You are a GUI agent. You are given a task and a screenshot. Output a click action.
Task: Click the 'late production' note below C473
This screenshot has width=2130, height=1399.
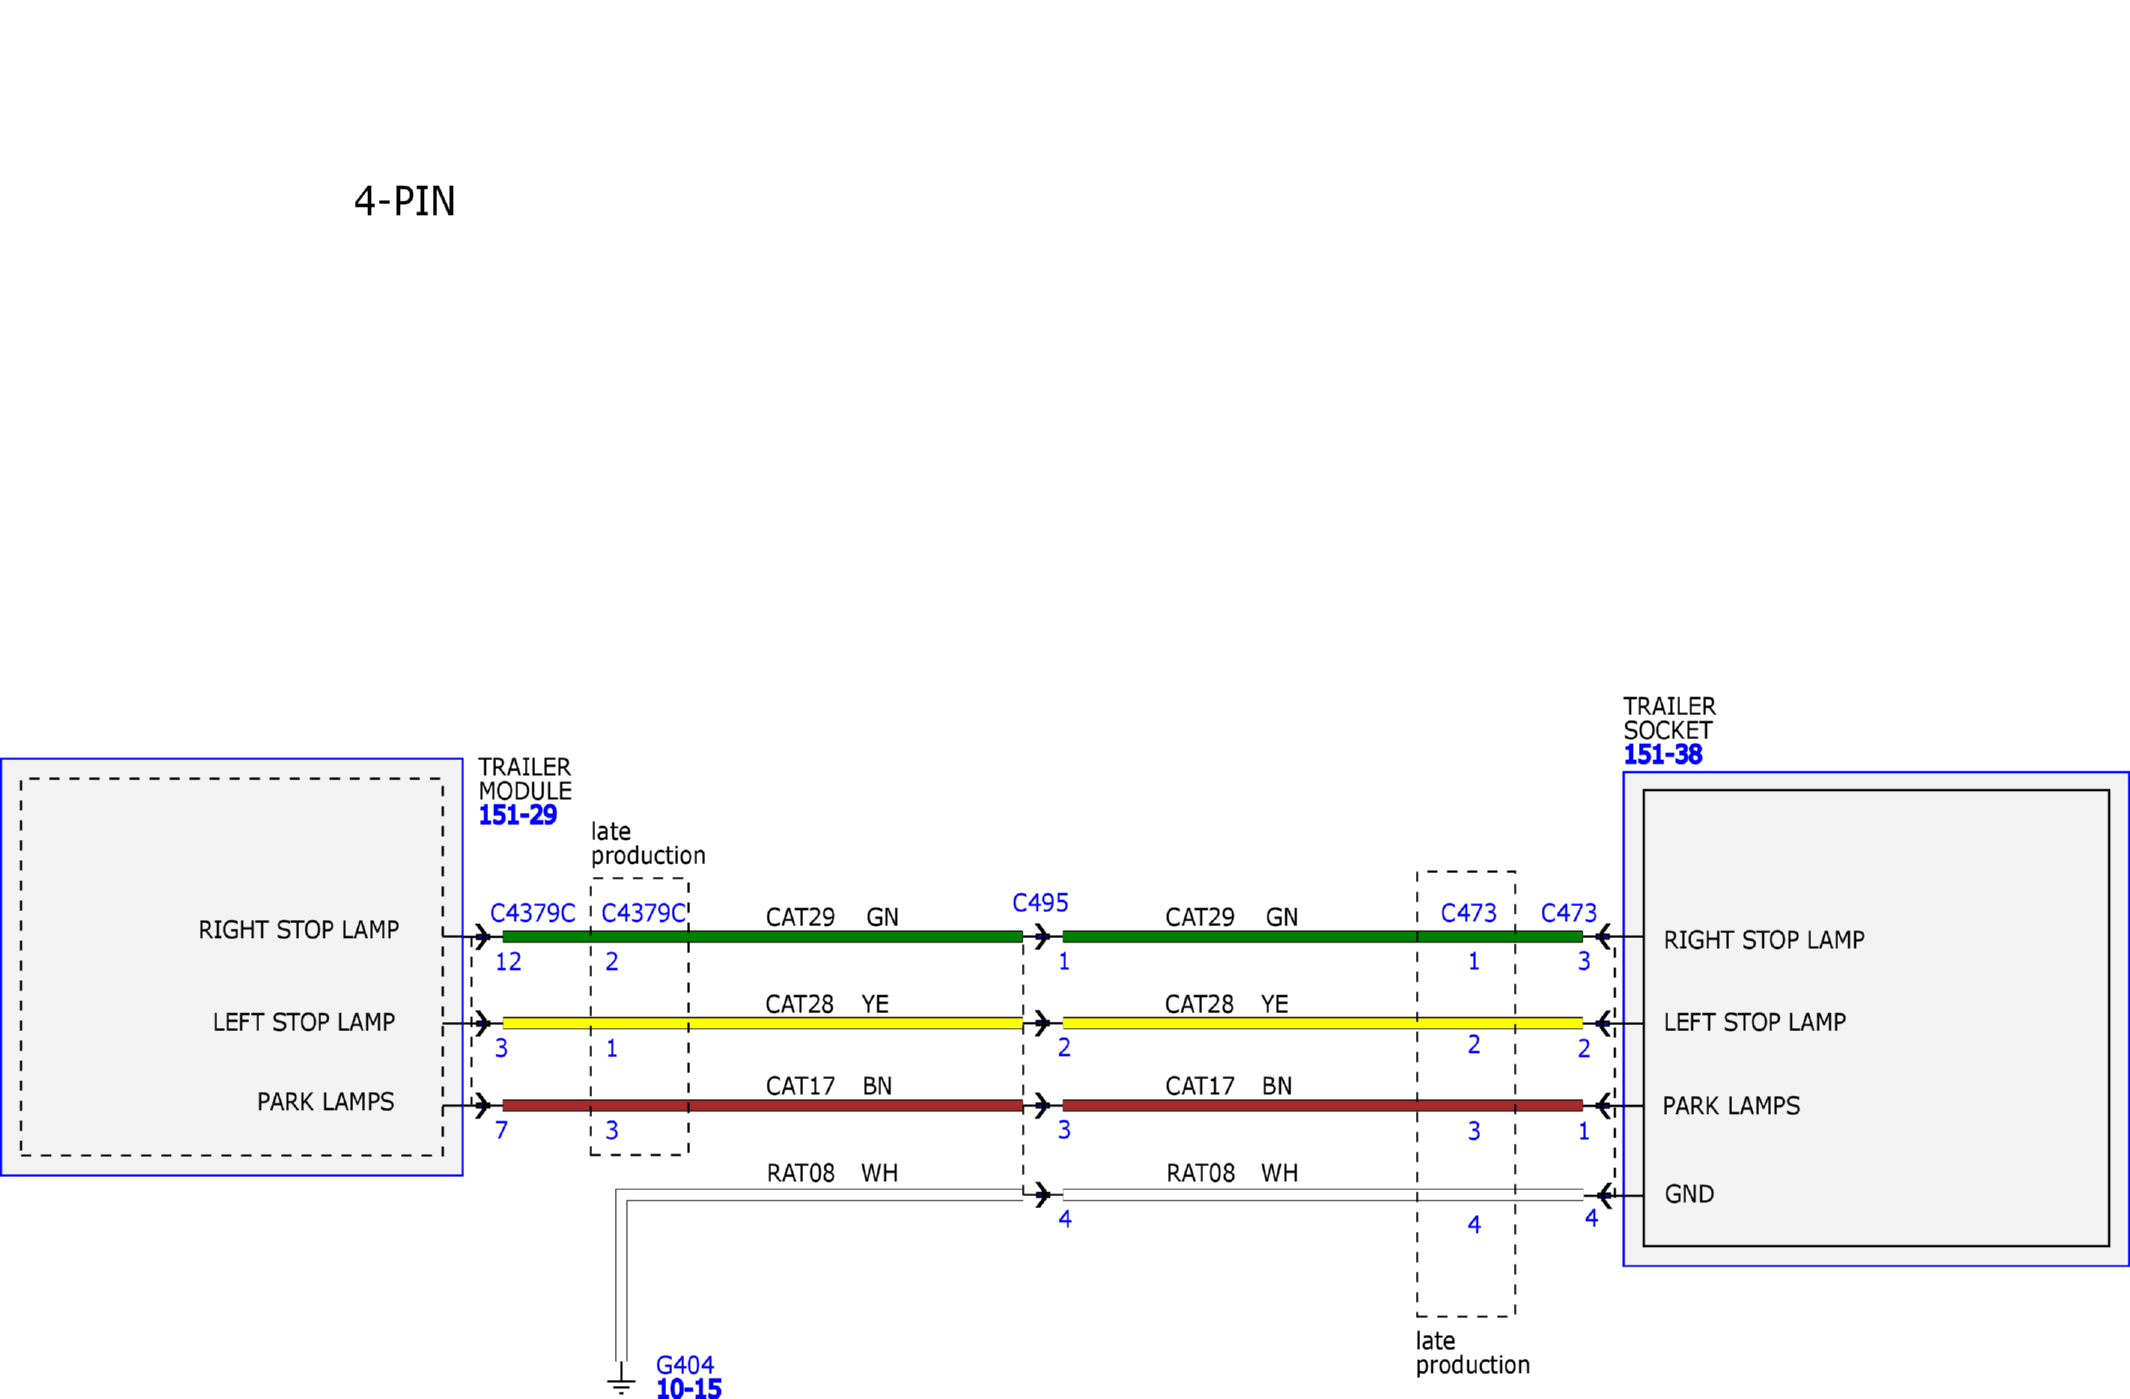tap(1472, 1353)
